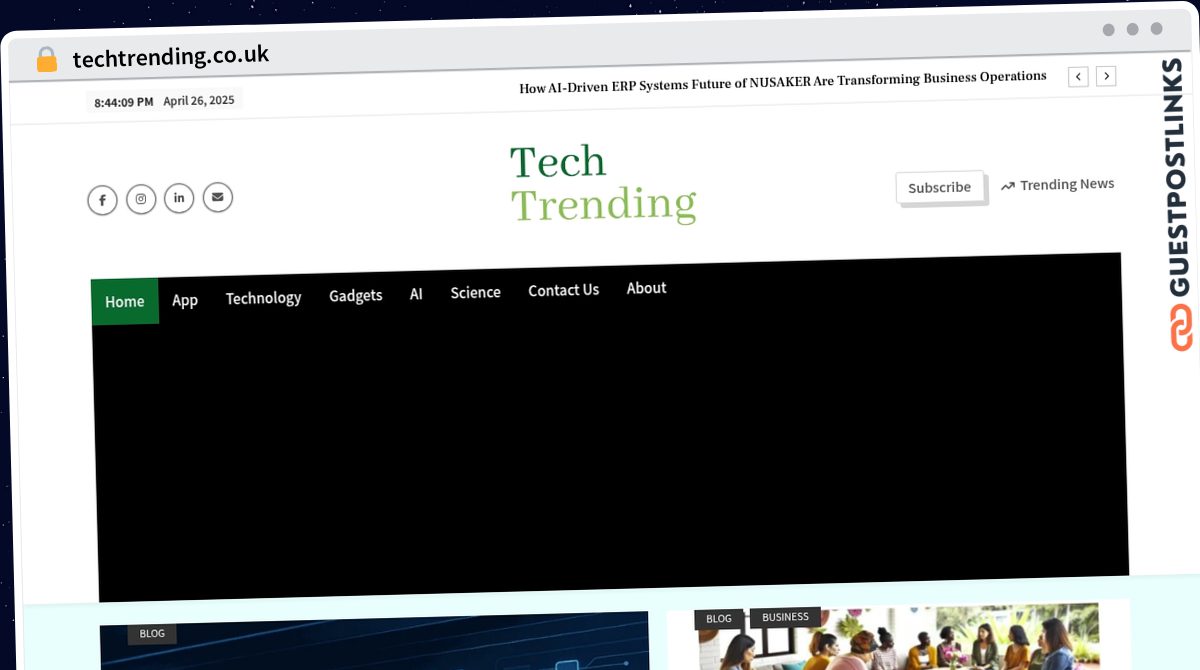Click the Subscribe button
Image resolution: width=1200 pixels, height=670 pixels.
click(939, 187)
